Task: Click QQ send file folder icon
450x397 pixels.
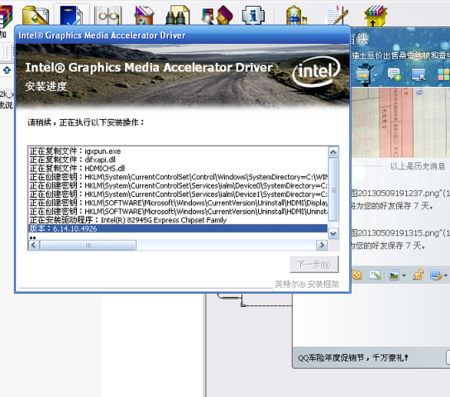Action: [364, 75]
